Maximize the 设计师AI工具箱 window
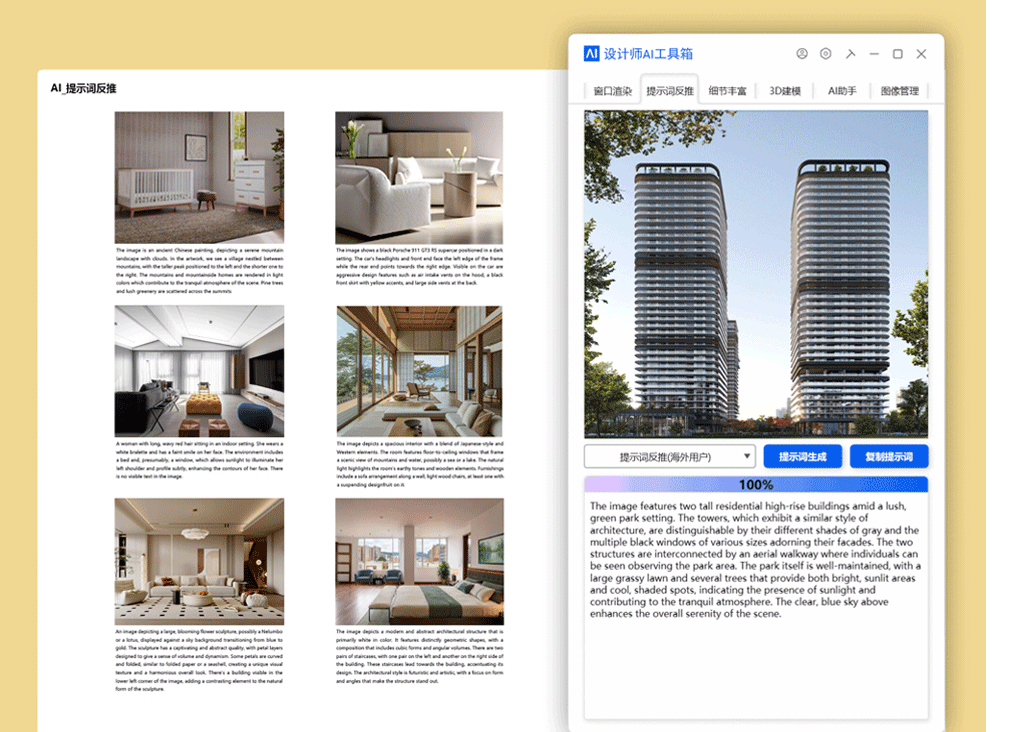Viewport: 1022px width, 732px height. click(x=898, y=53)
